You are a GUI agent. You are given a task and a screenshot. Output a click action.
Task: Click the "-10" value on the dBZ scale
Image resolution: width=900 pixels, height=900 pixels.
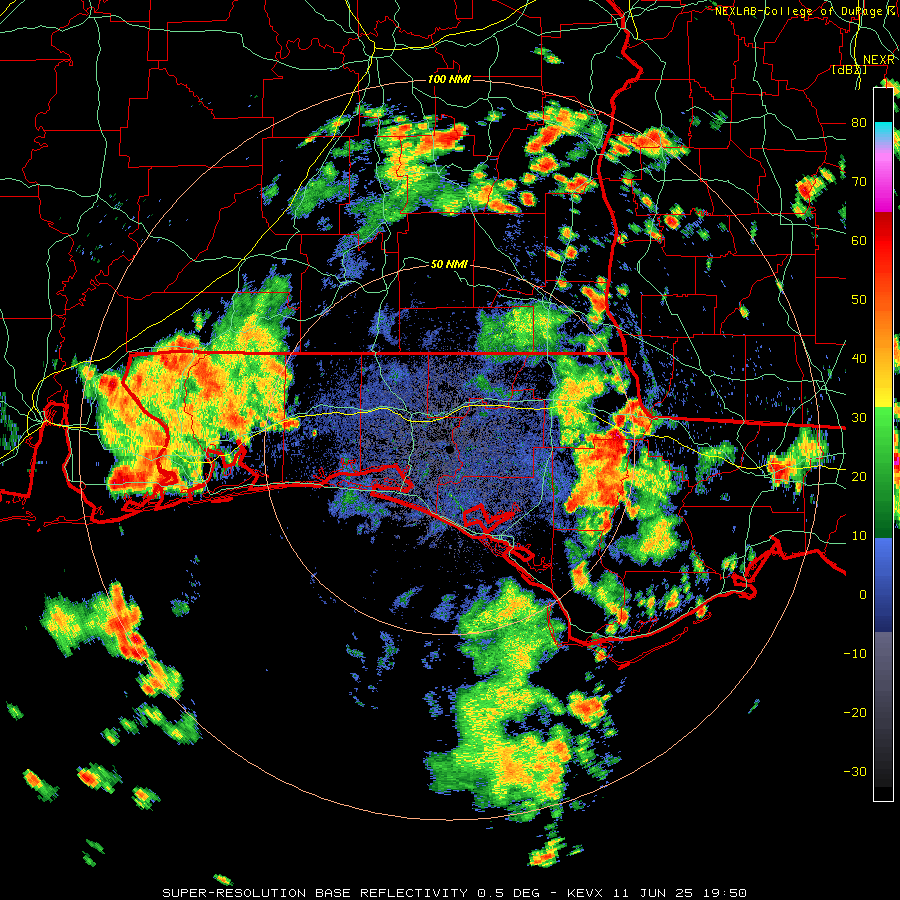click(855, 653)
